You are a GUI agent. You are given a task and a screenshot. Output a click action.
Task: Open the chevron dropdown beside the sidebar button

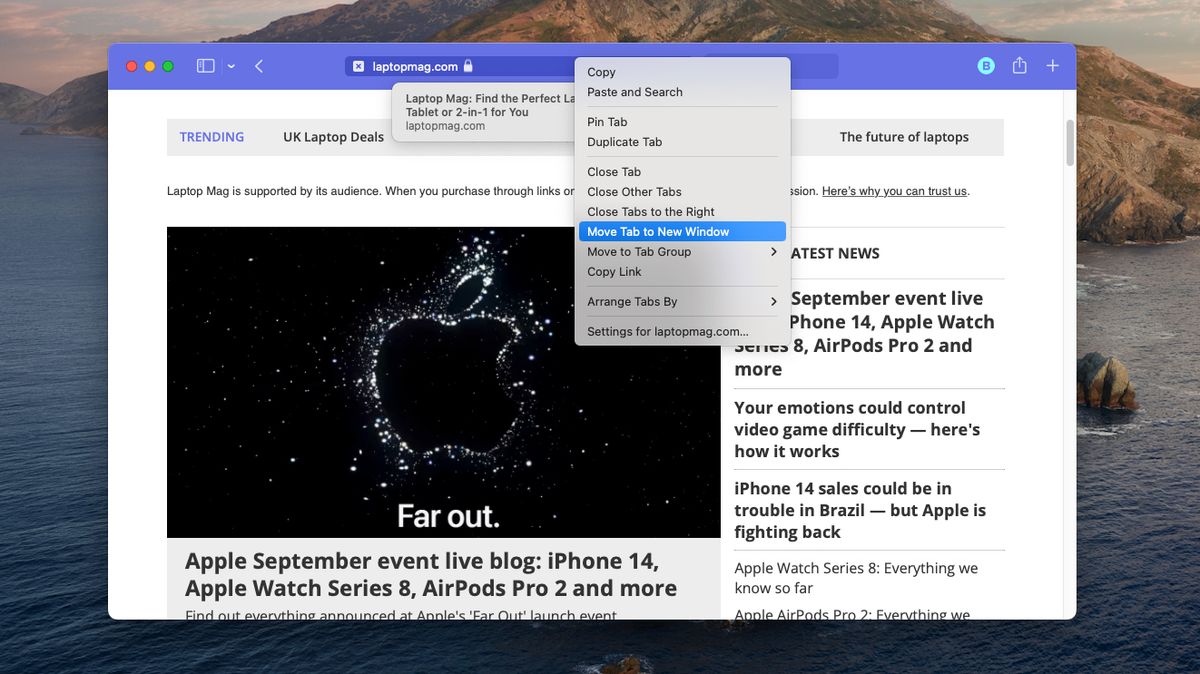point(231,65)
